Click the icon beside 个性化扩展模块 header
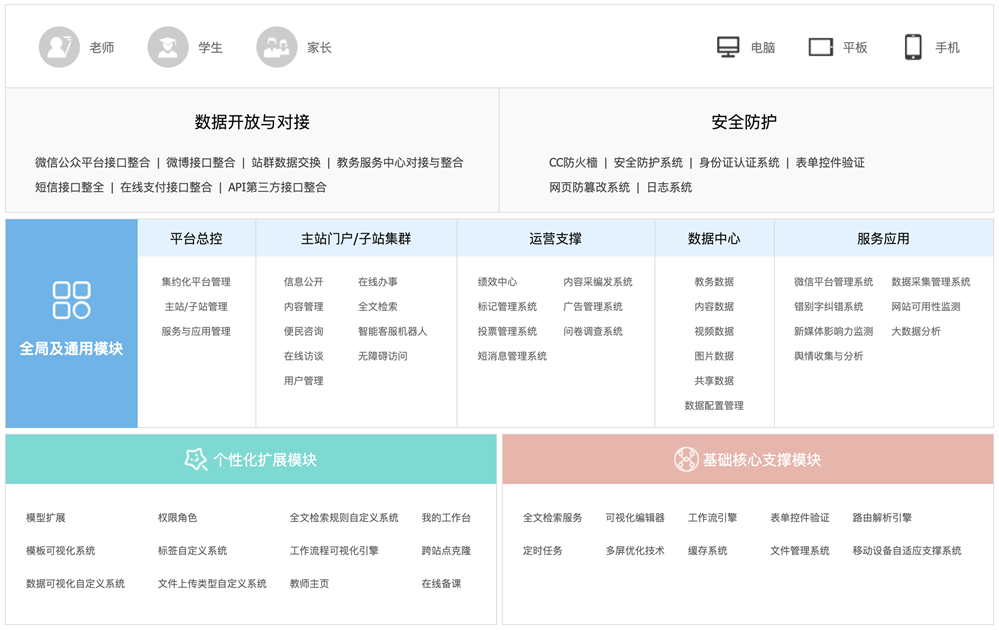This screenshot has width=999, height=630. pos(196,459)
